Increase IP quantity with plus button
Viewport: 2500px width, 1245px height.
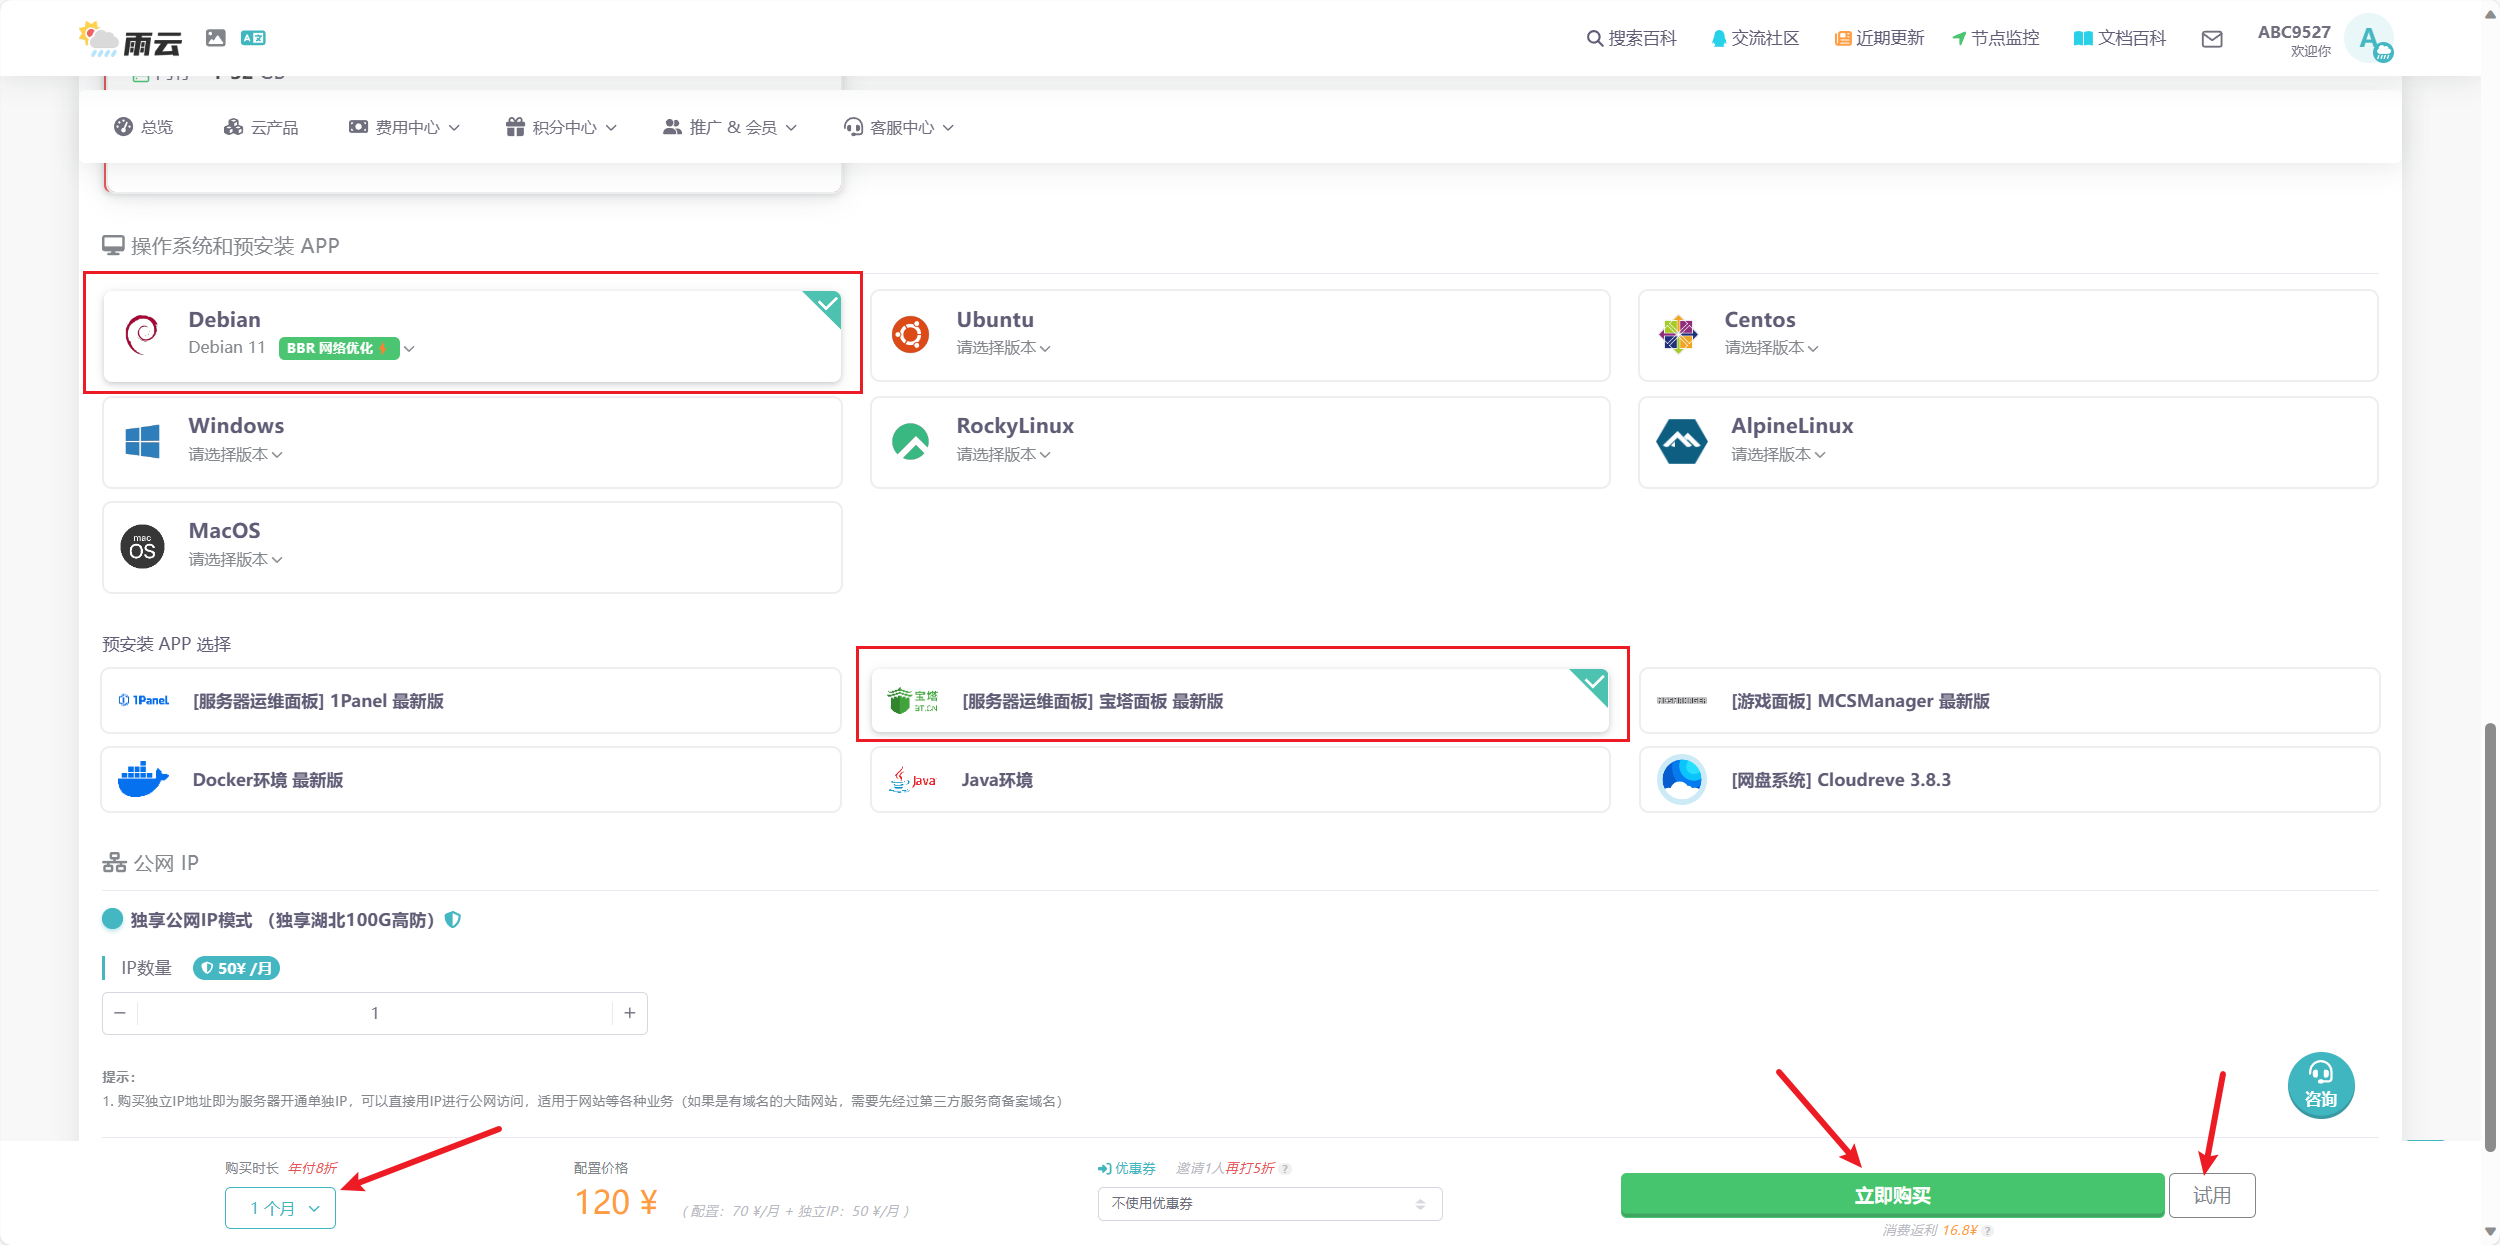(x=630, y=1013)
